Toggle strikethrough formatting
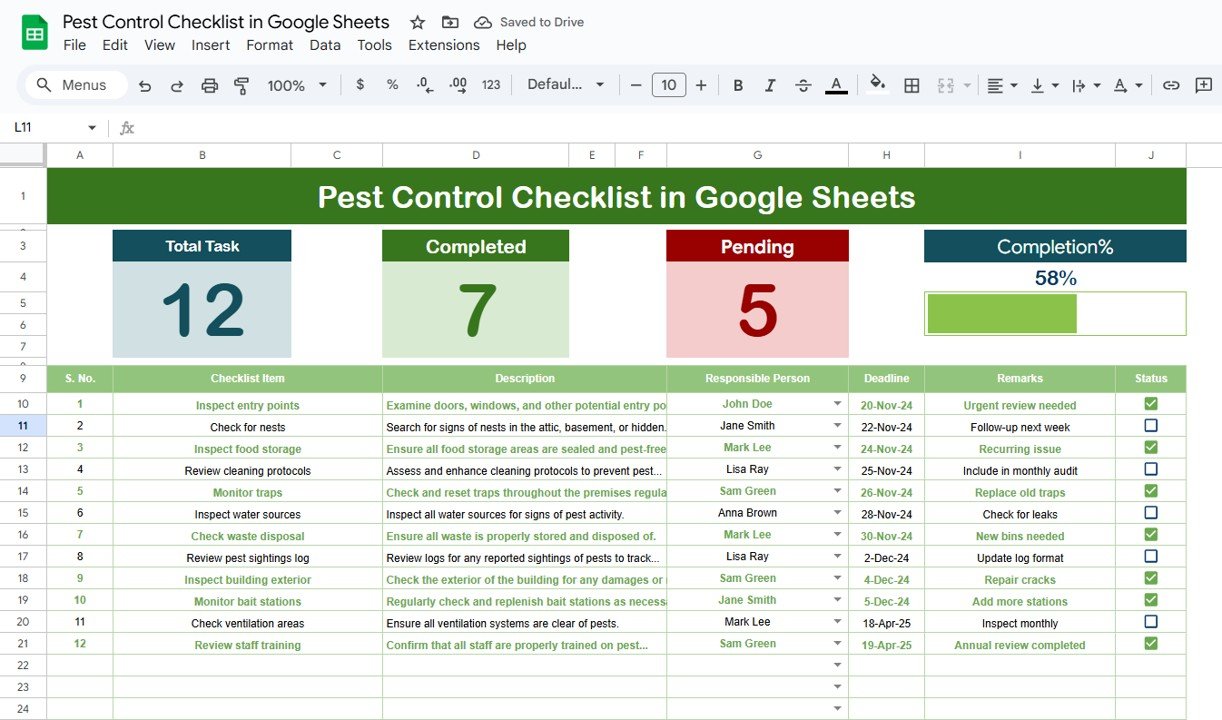Viewport: 1222px width, 720px height. [803, 86]
